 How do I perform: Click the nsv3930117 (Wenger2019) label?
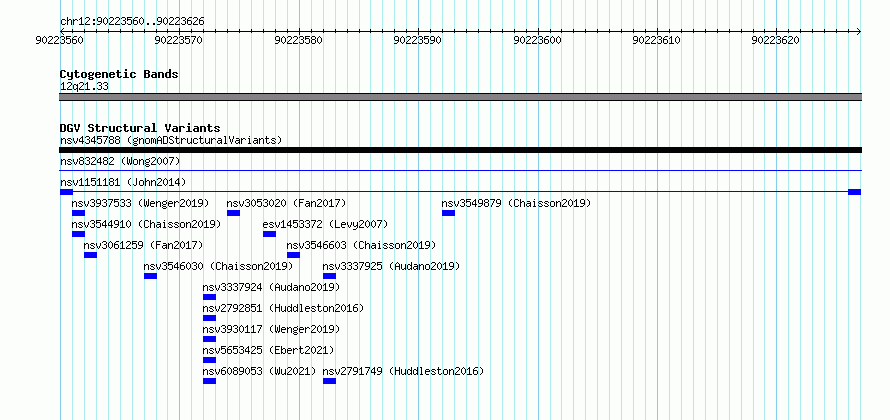click(x=271, y=329)
